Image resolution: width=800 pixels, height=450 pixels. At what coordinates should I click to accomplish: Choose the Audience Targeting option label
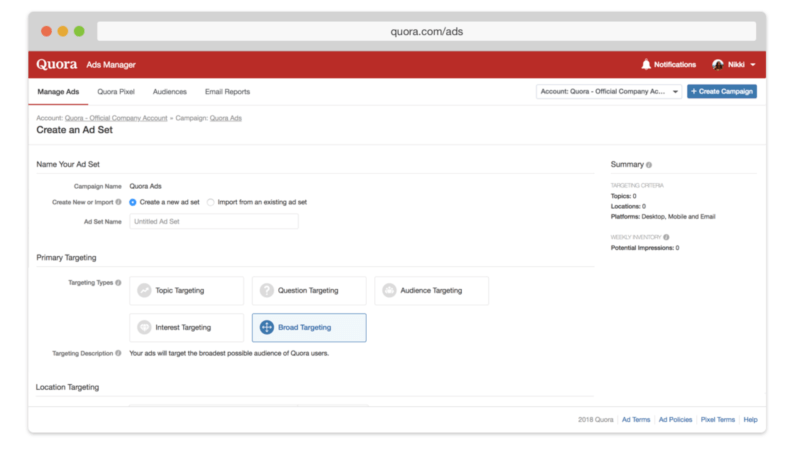click(431, 290)
